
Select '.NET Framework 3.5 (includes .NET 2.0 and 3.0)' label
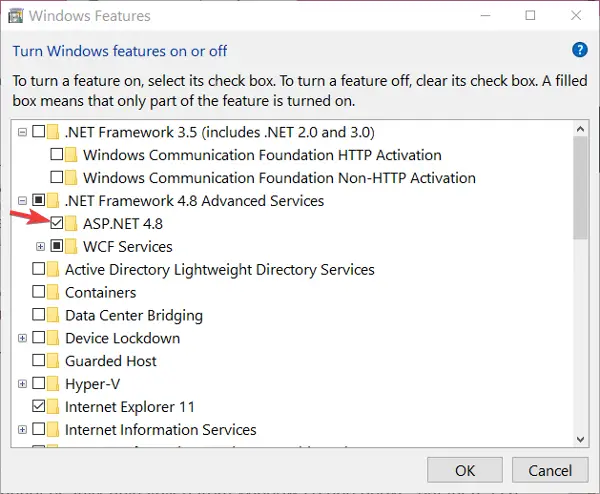[x=220, y=132]
